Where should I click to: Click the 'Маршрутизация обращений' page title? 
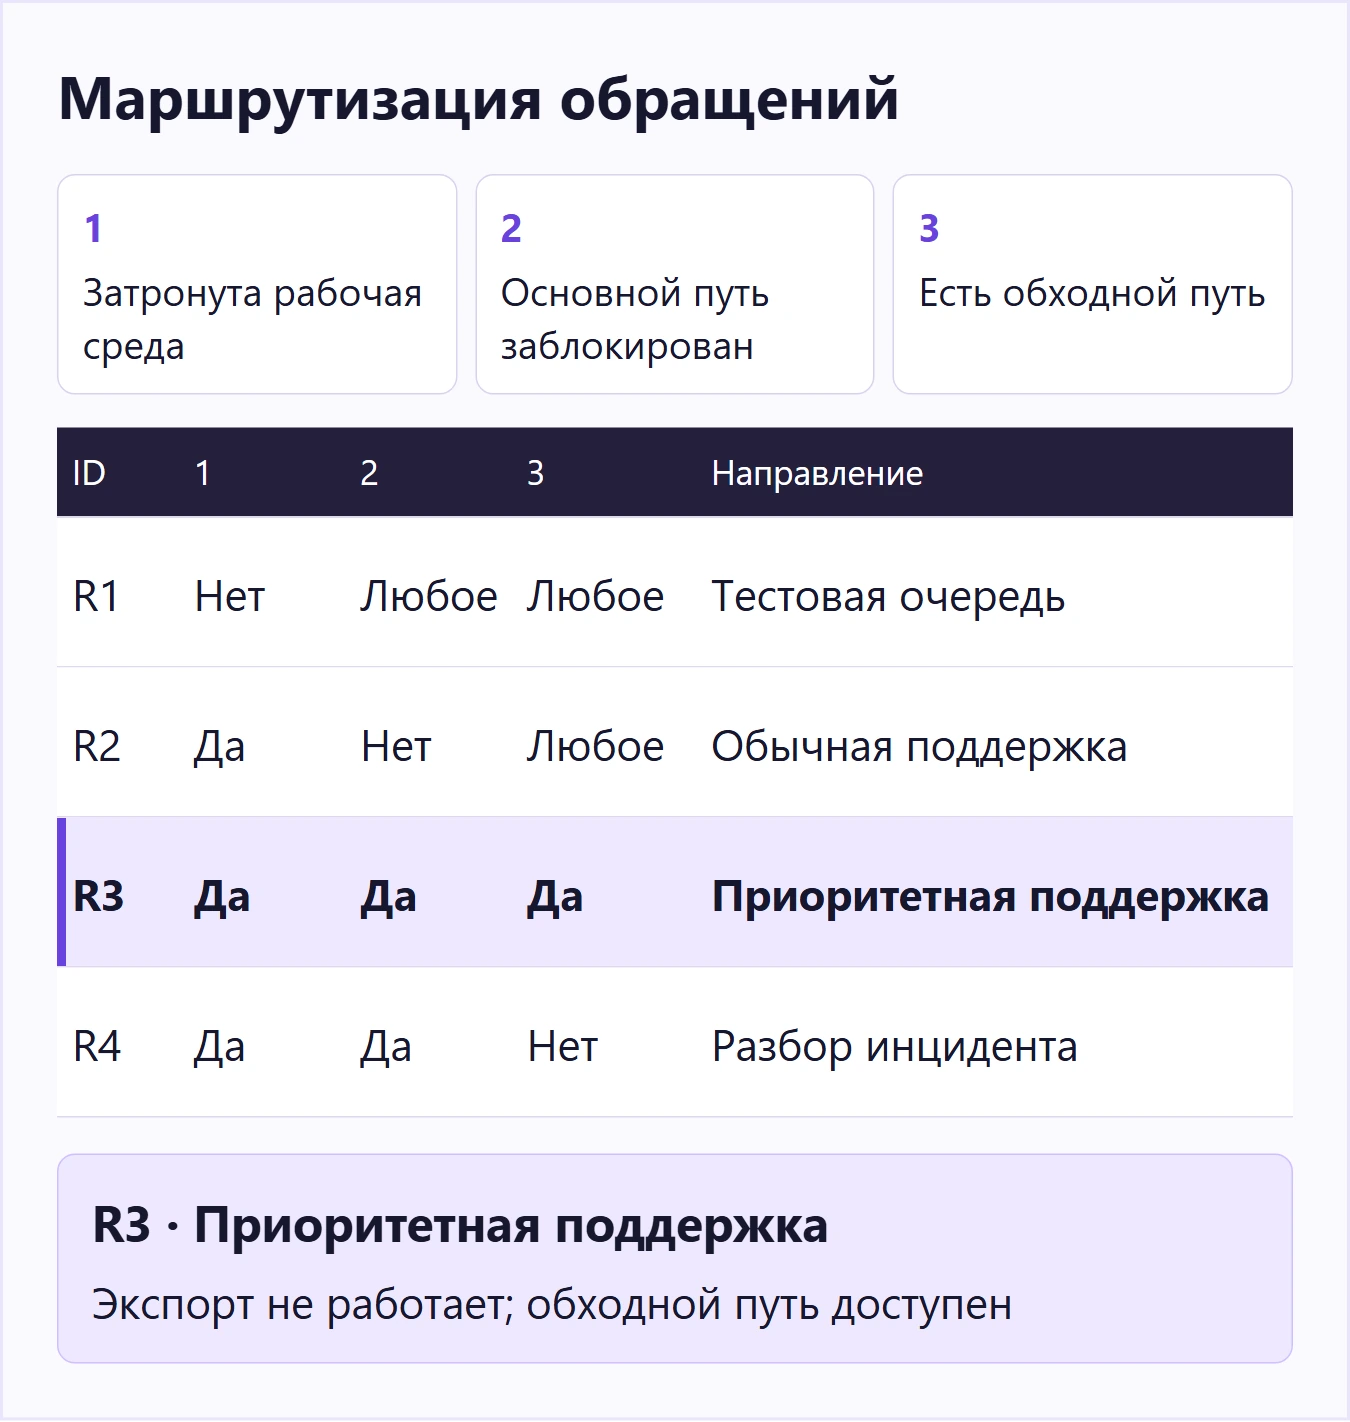[x=479, y=100]
